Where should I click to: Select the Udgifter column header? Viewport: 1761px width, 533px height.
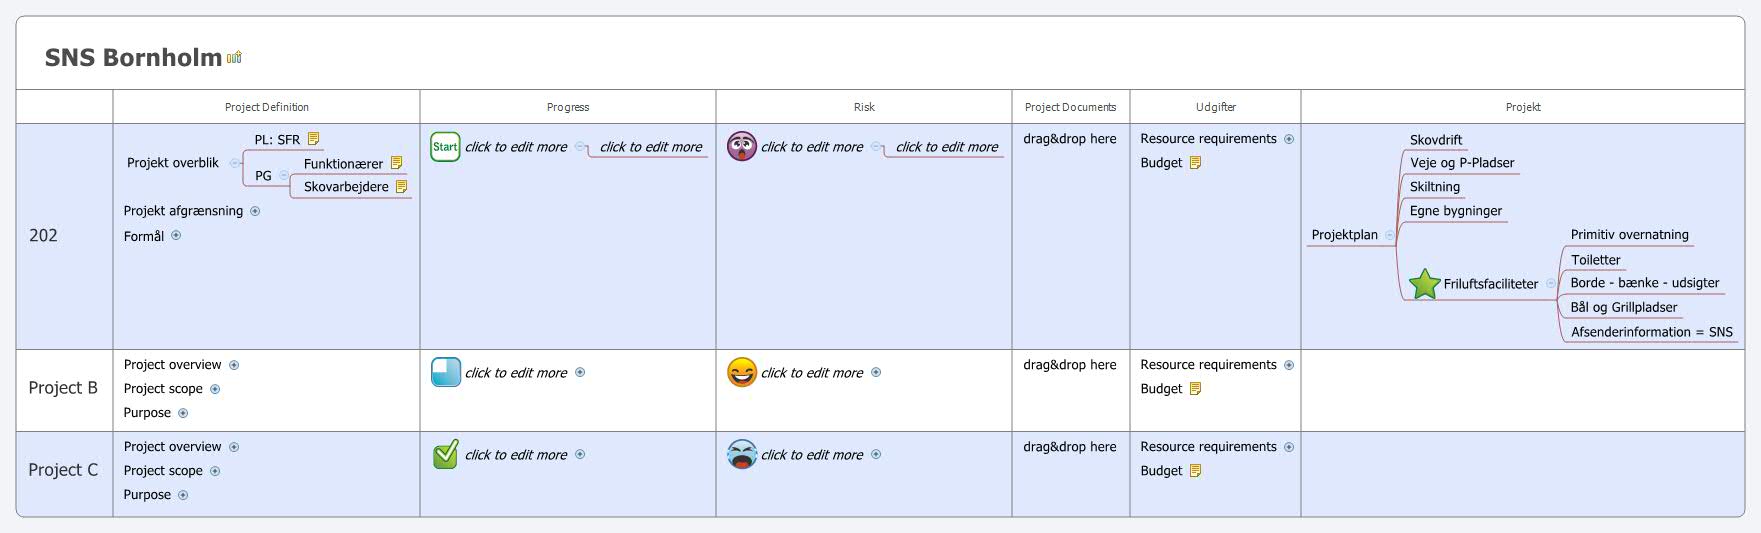pos(1216,107)
